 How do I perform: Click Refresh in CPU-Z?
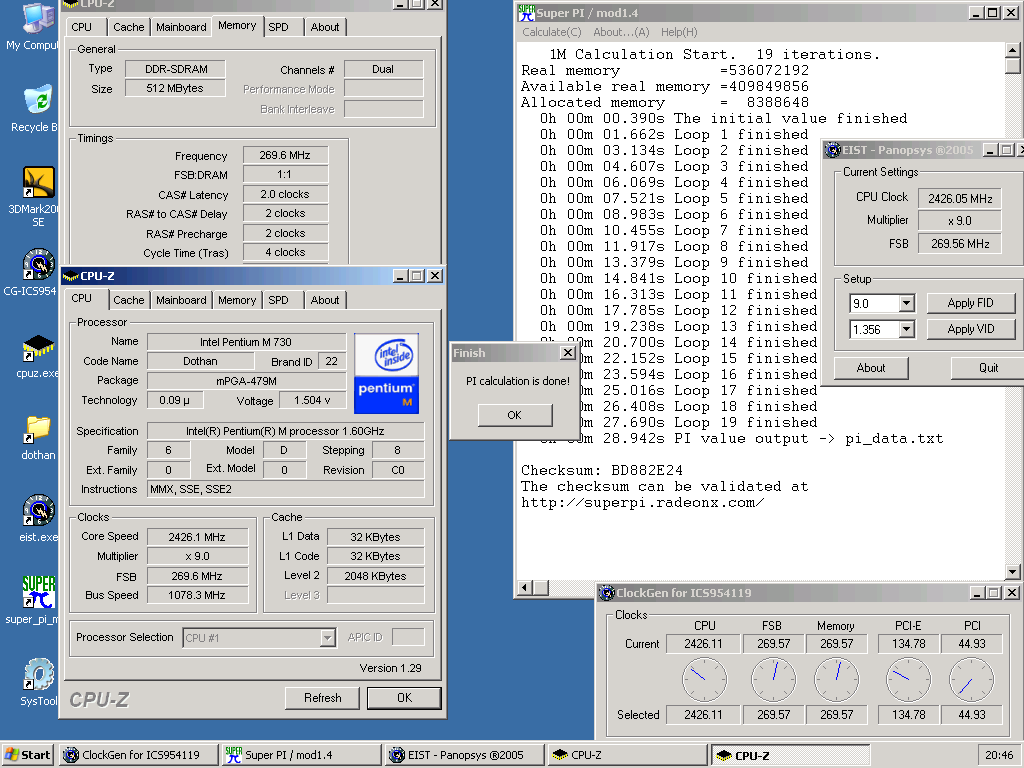tap(323, 698)
